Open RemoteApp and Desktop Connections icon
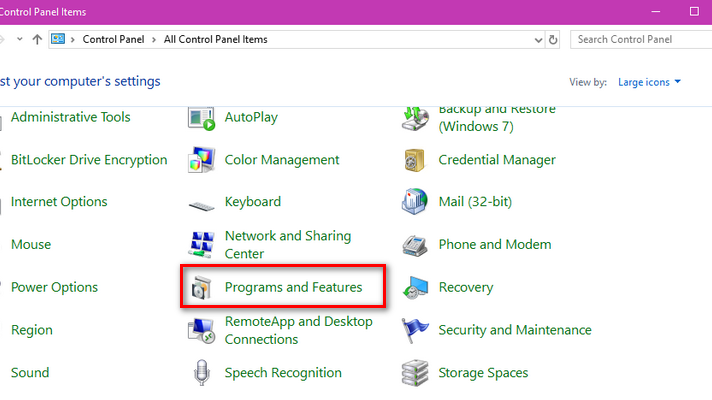 click(x=202, y=331)
